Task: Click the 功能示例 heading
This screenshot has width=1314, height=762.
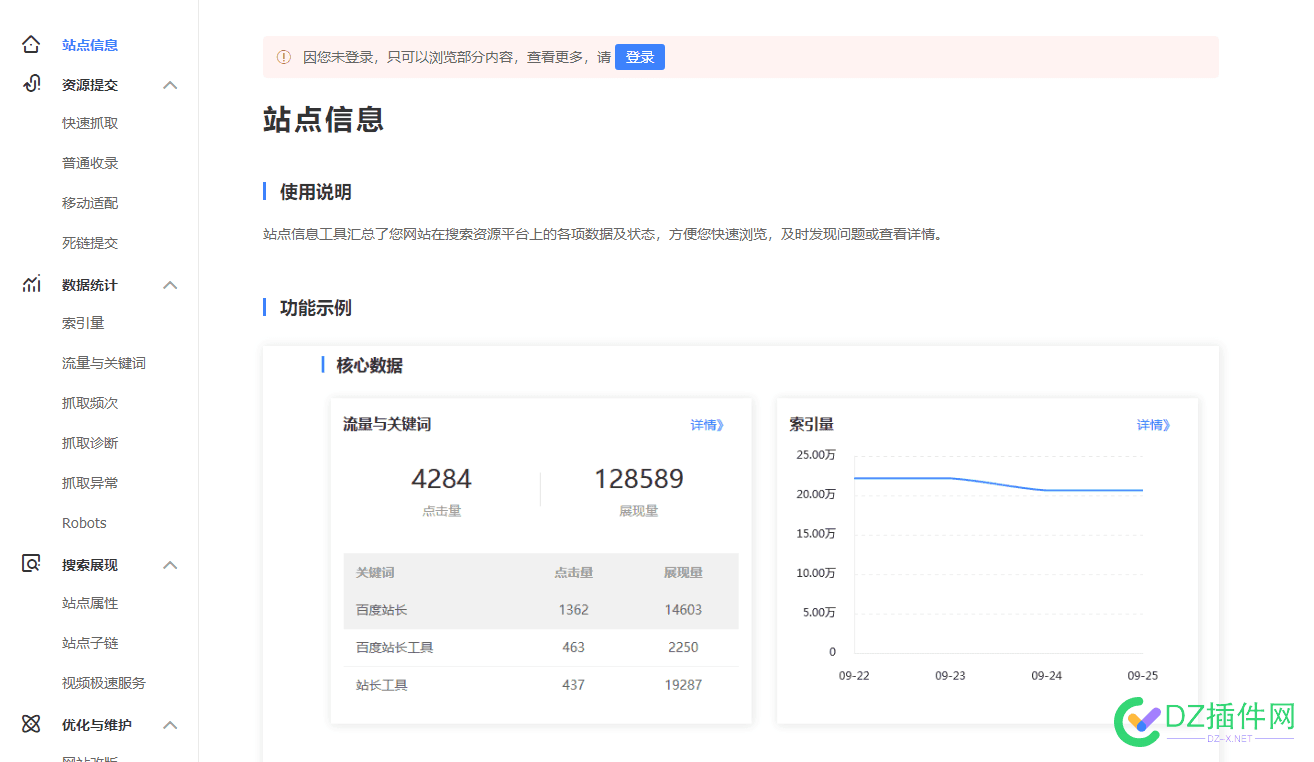Action: point(315,307)
